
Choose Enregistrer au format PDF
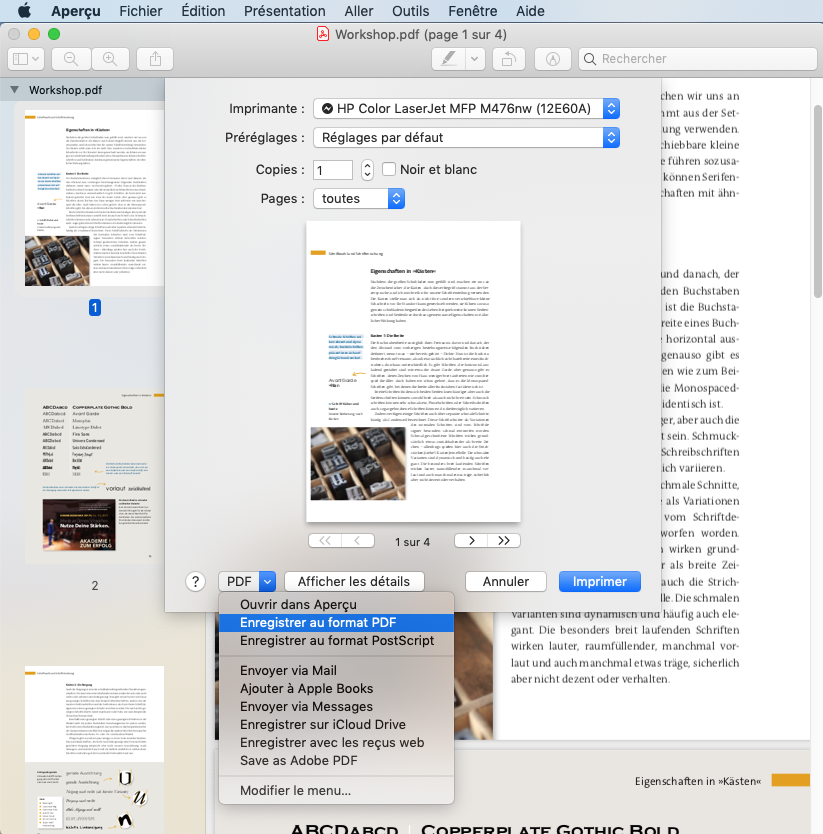(x=336, y=623)
